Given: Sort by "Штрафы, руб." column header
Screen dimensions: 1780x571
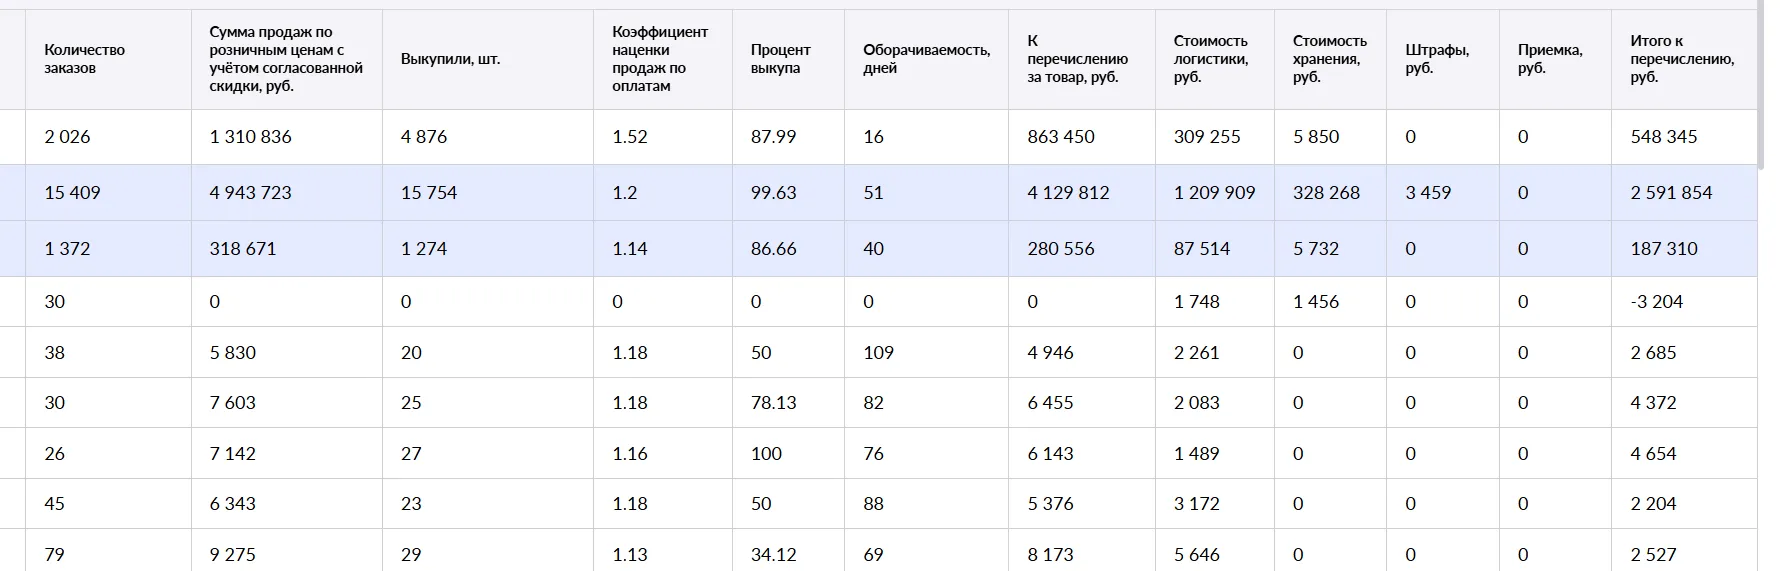Looking at the screenshot, I should (x=1437, y=59).
